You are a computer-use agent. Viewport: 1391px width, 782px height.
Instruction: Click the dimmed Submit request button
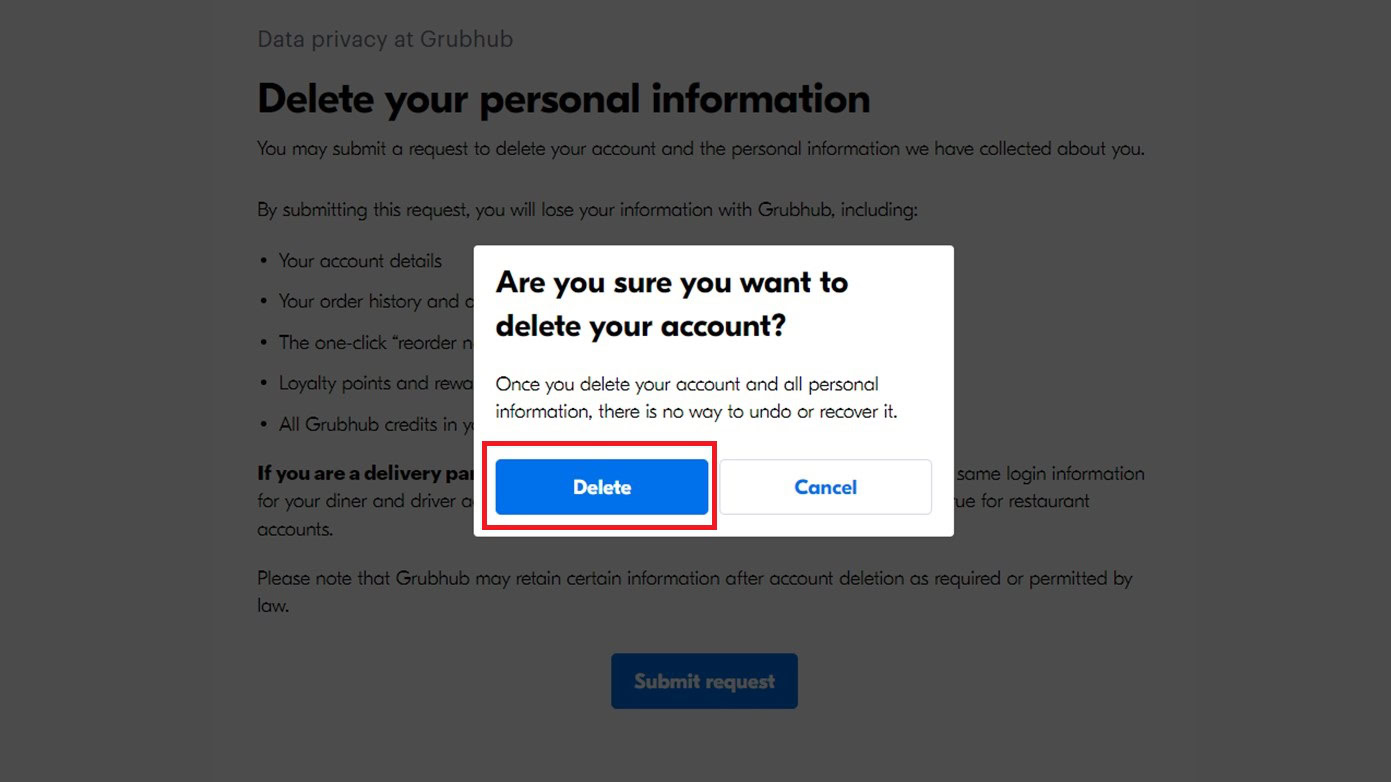[704, 681]
